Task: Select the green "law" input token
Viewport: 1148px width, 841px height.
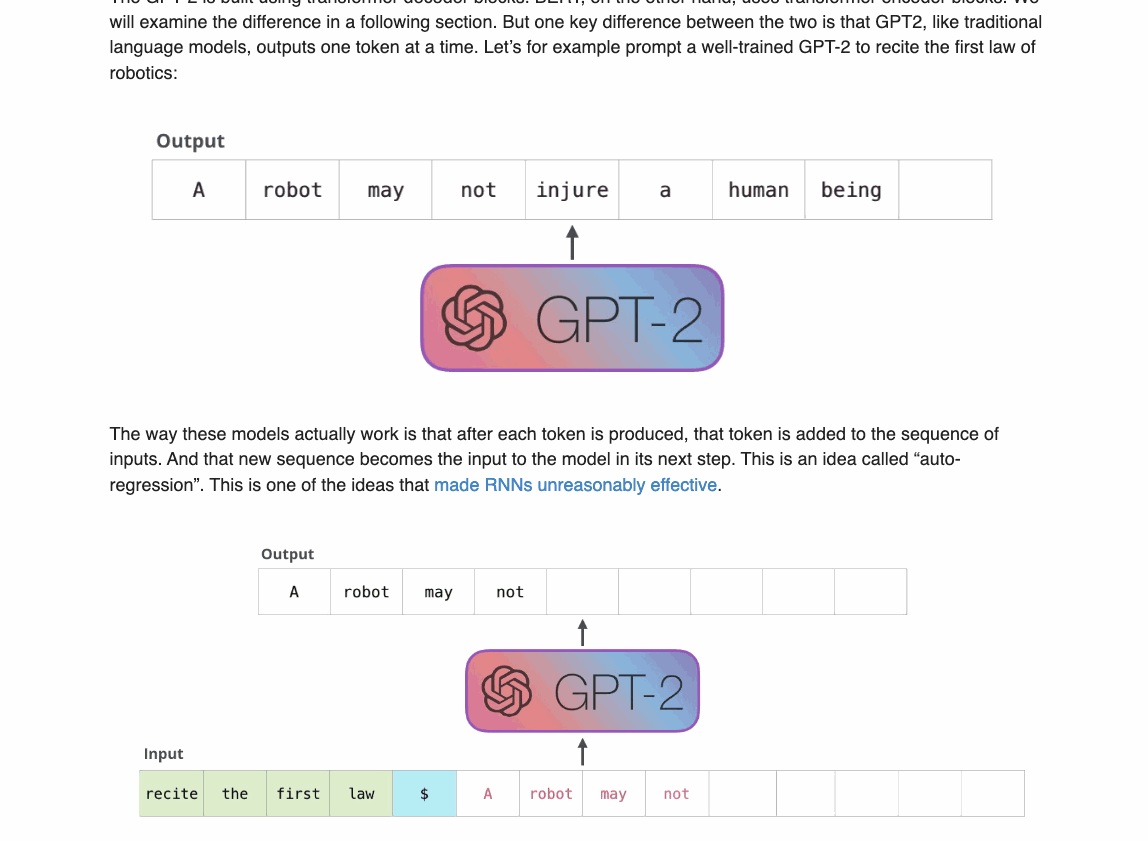Action: click(361, 794)
